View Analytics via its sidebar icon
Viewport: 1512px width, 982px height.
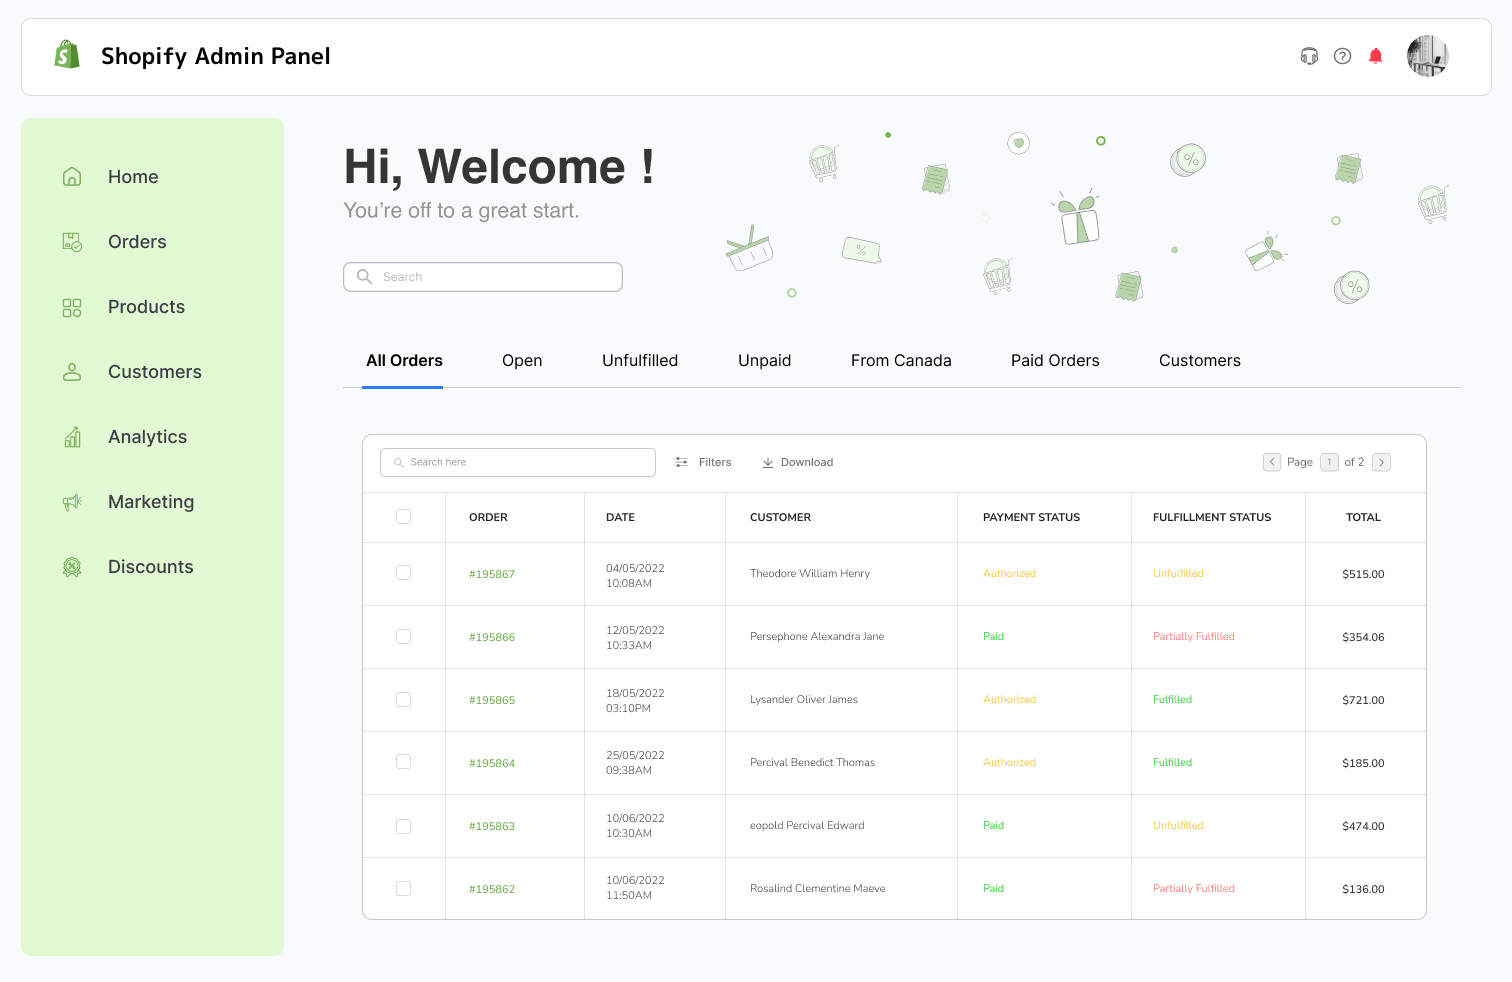pyautogui.click(x=71, y=436)
